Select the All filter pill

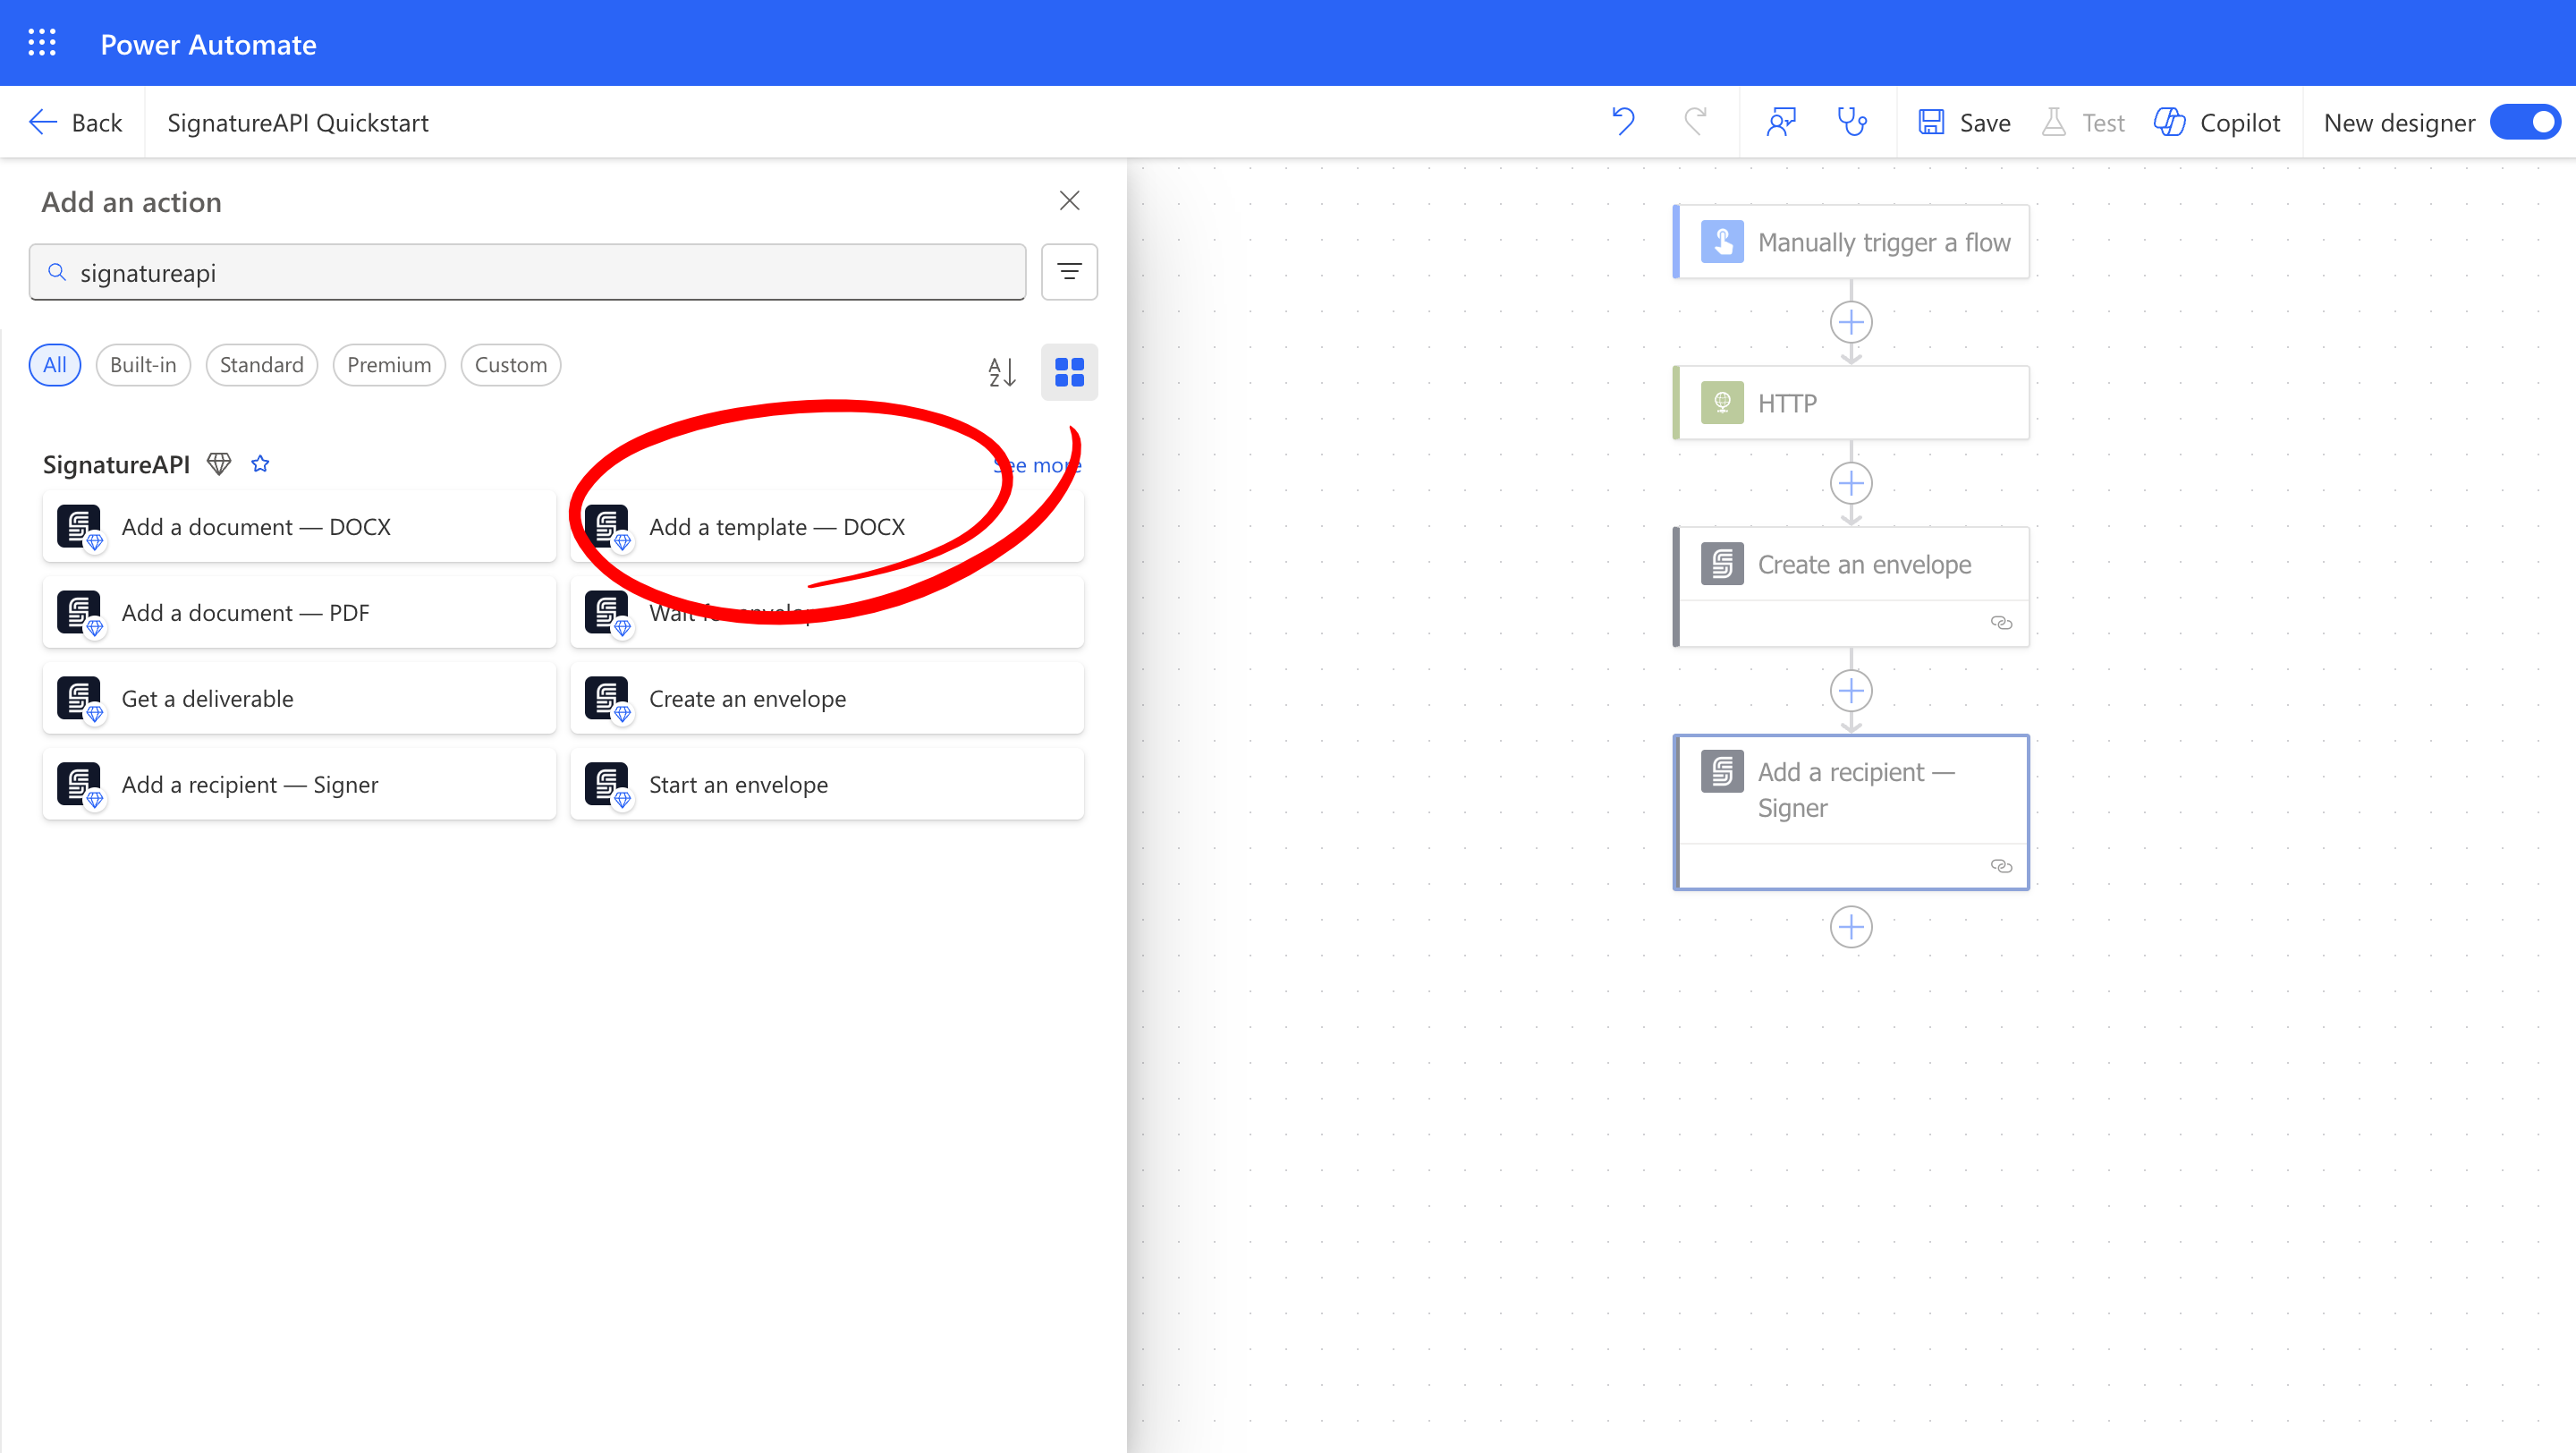55,365
